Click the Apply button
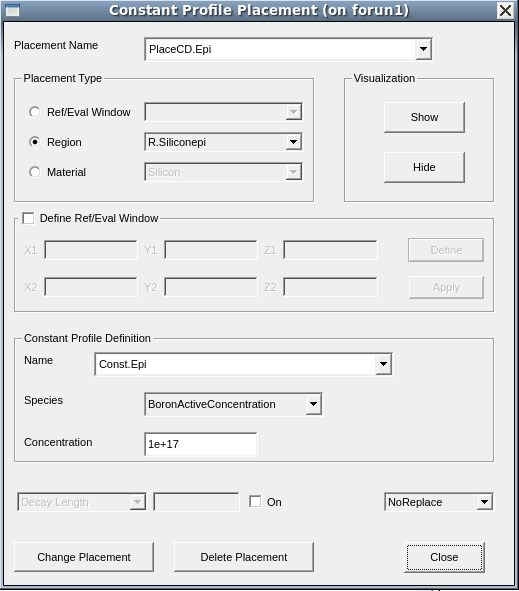This screenshot has height=591, width=519. click(x=446, y=287)
